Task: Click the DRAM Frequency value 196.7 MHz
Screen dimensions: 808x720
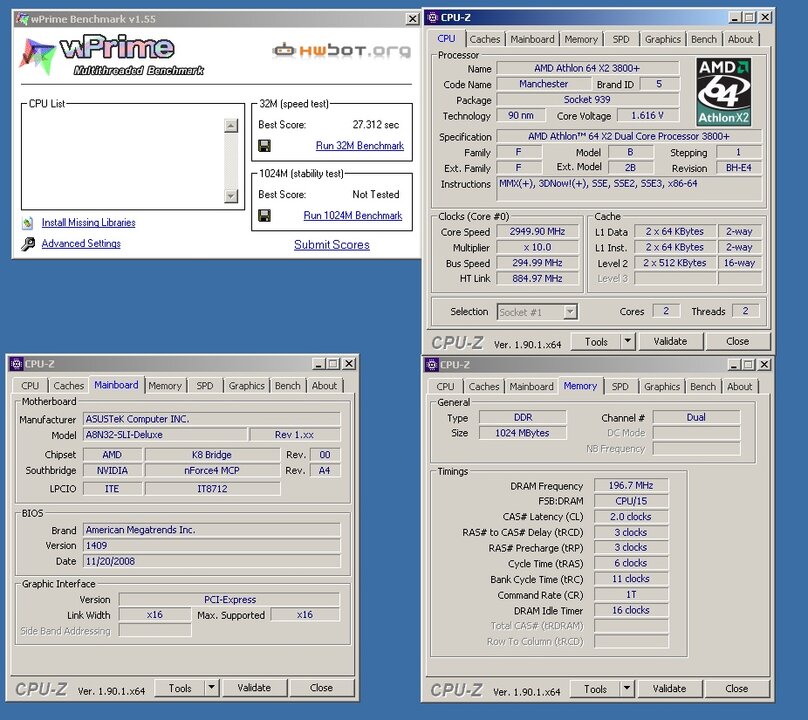Action: [x=631, y=485]
